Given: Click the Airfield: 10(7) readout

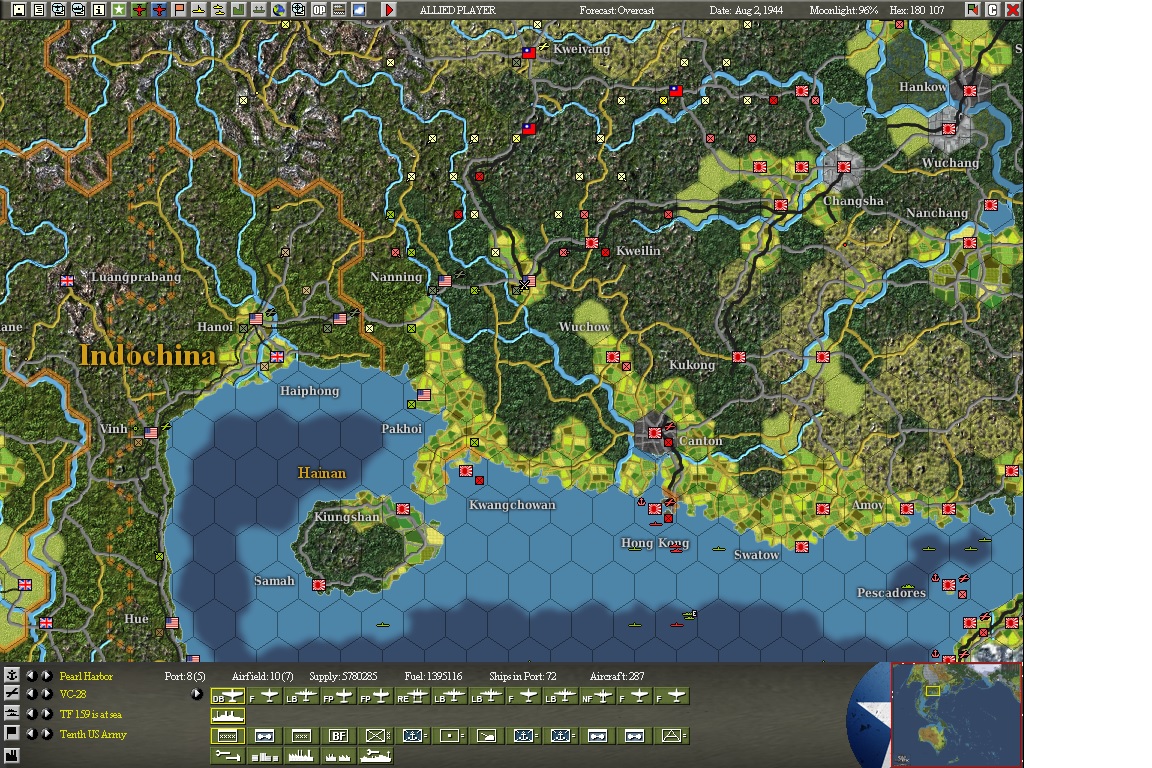Looking at the screenshot, I should click(262, 676).
